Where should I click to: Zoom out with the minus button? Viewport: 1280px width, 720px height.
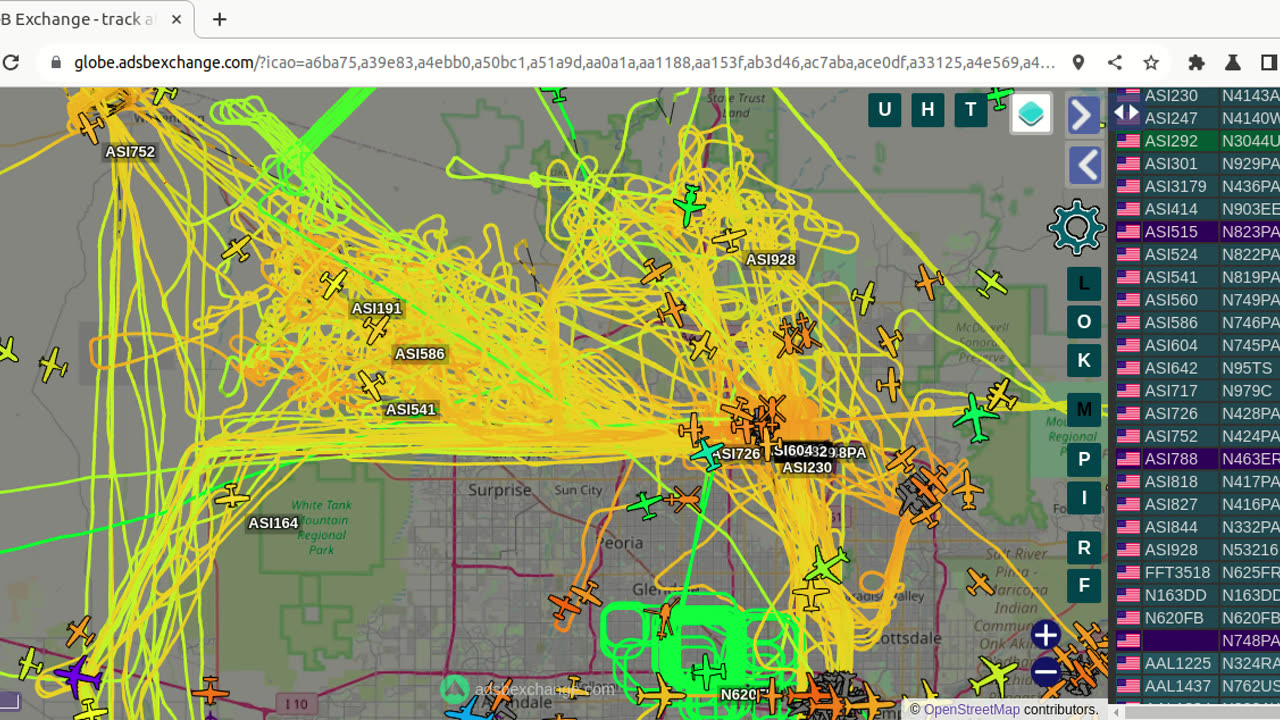pos(1045,671)
